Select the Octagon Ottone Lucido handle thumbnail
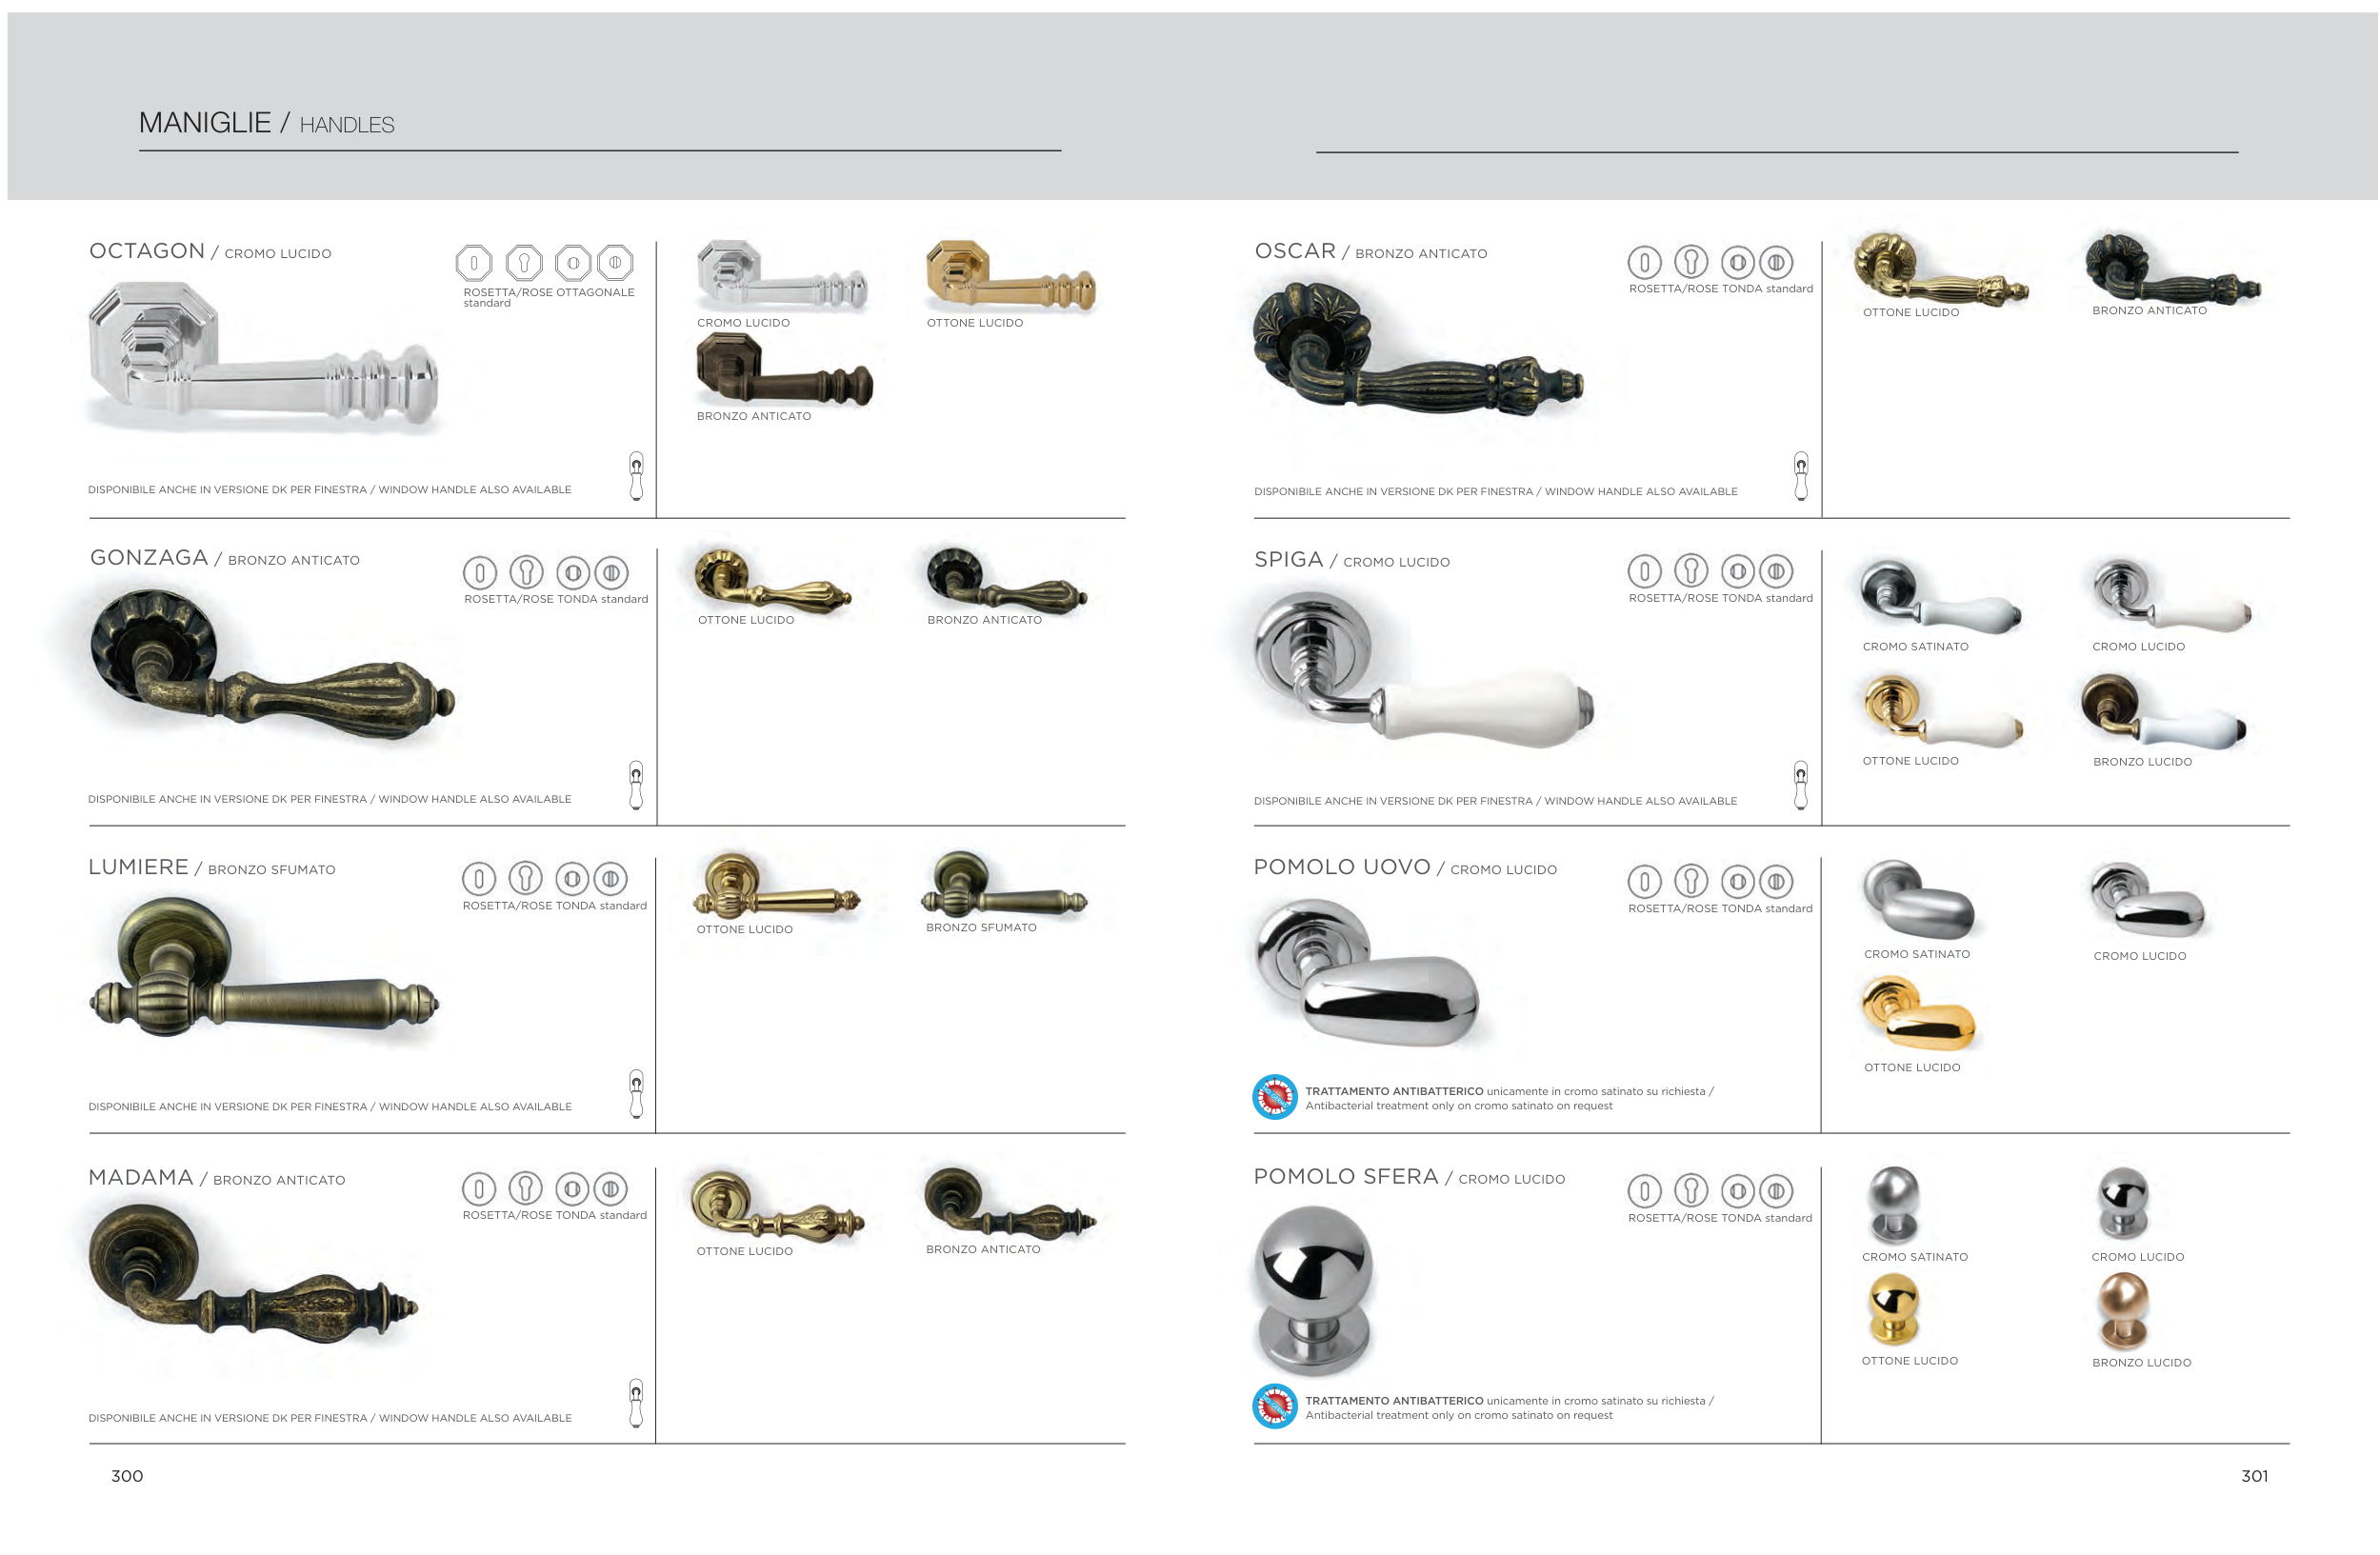This screenshot has width=2380, height=1555. (1011, 276)
